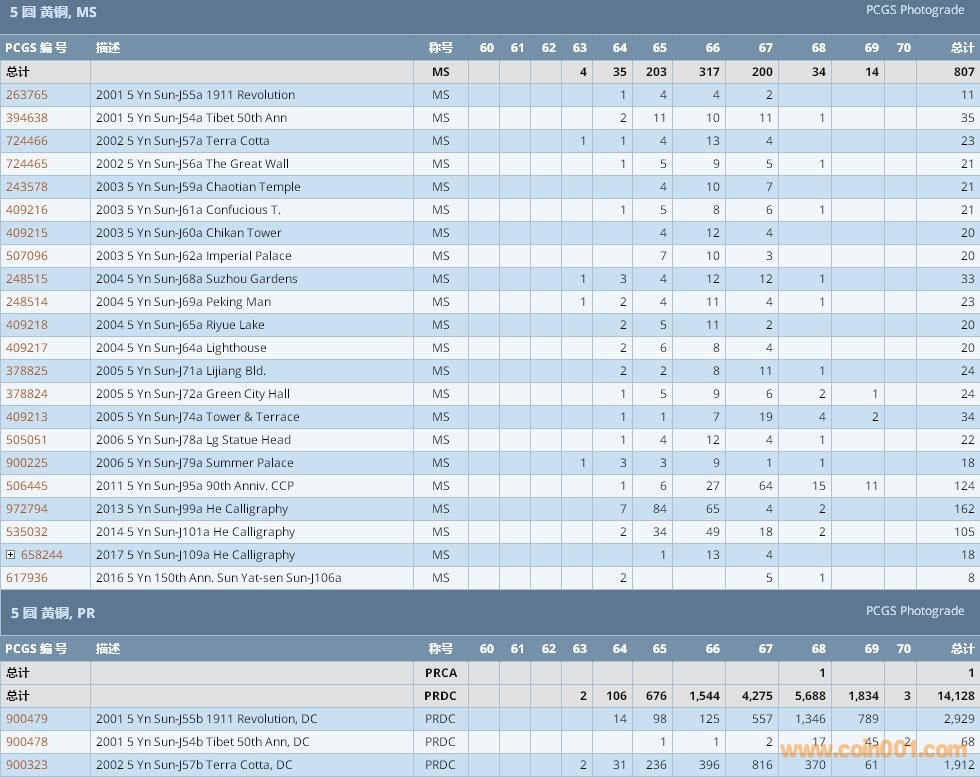Click PCGS number 617936 link
980x777 pixels.
tap(27, 578)
